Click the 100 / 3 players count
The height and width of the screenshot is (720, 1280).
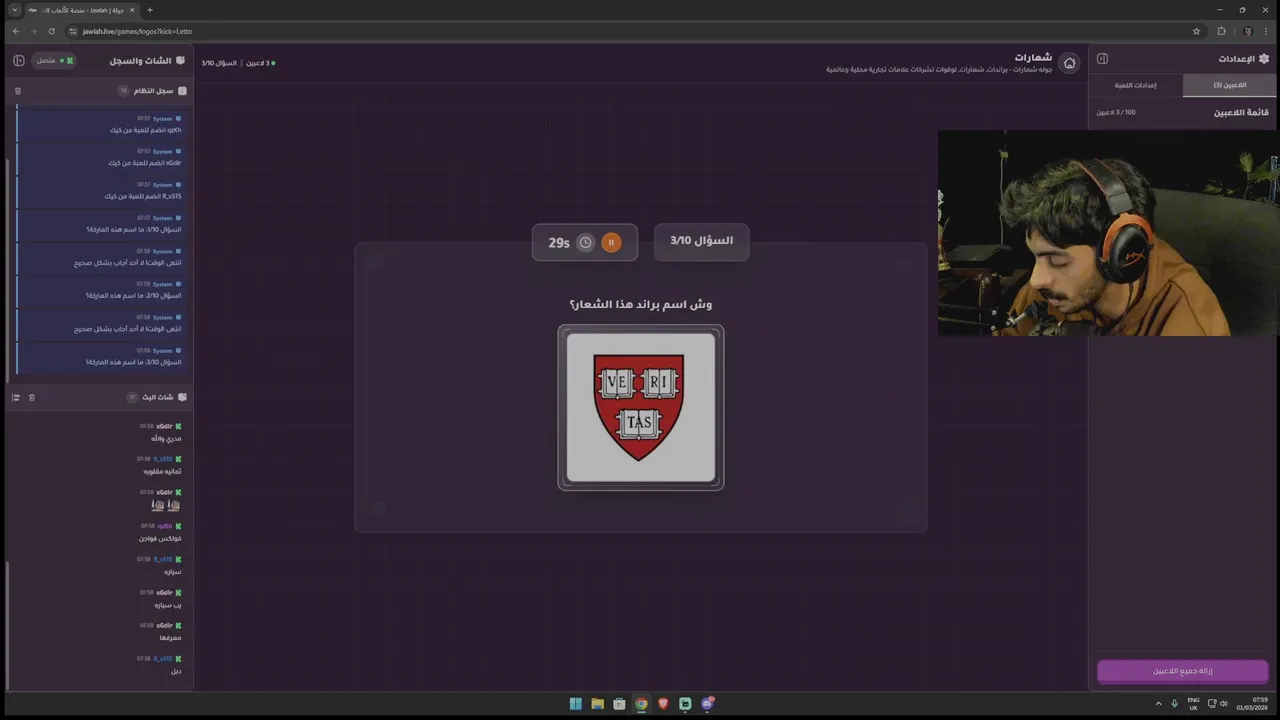click(x=1116, y=113)
